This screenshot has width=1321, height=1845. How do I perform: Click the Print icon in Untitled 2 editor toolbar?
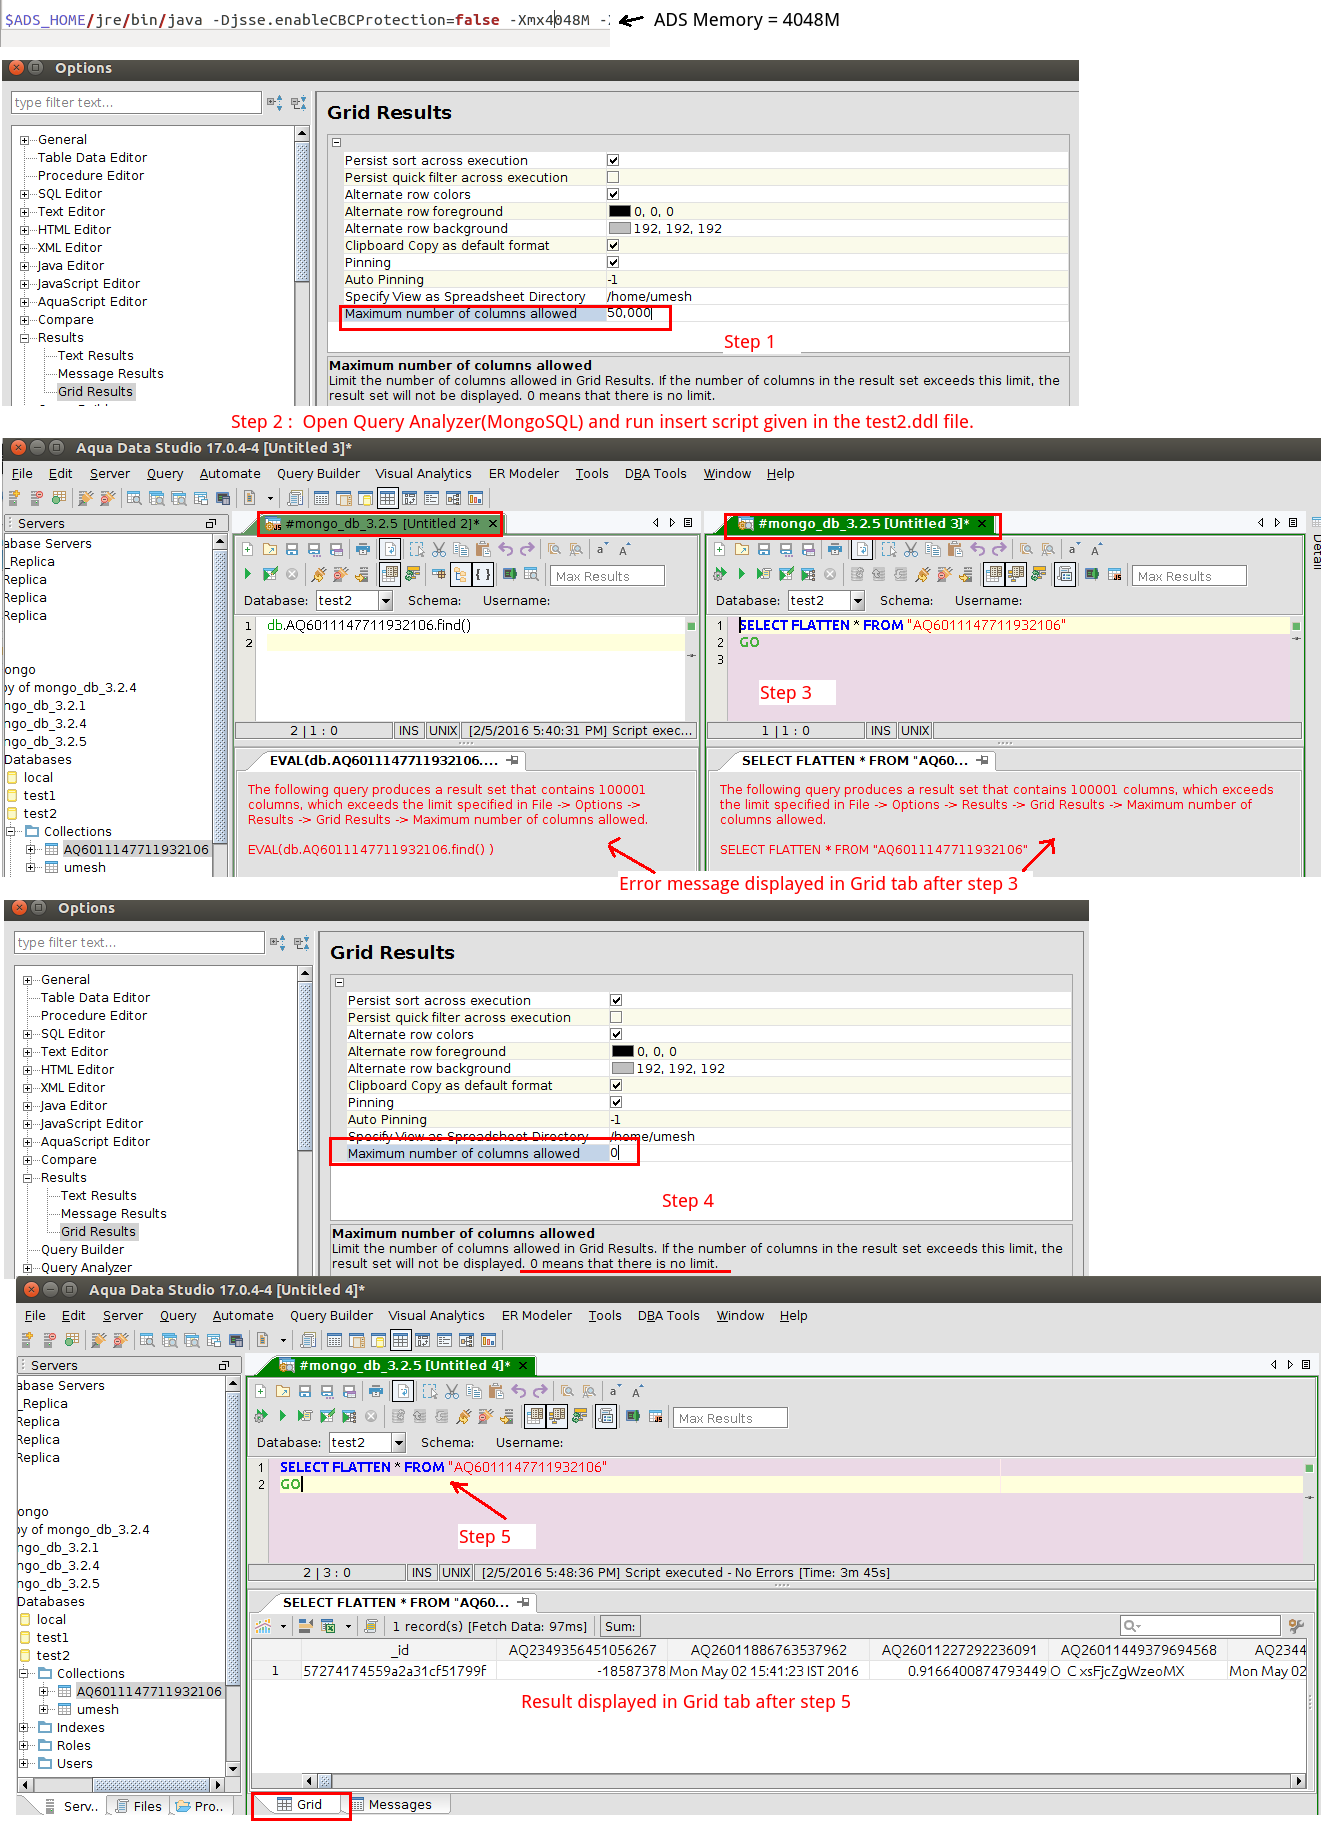[x=362, y=549]
